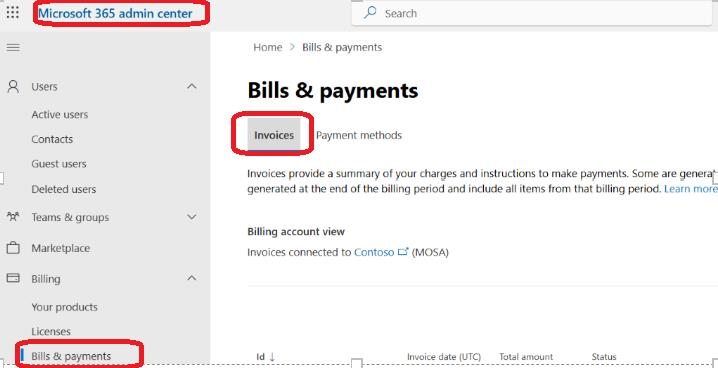718x368 pixels.
Task: Collapse the Billing section chevron
Action: click(192, 278)
